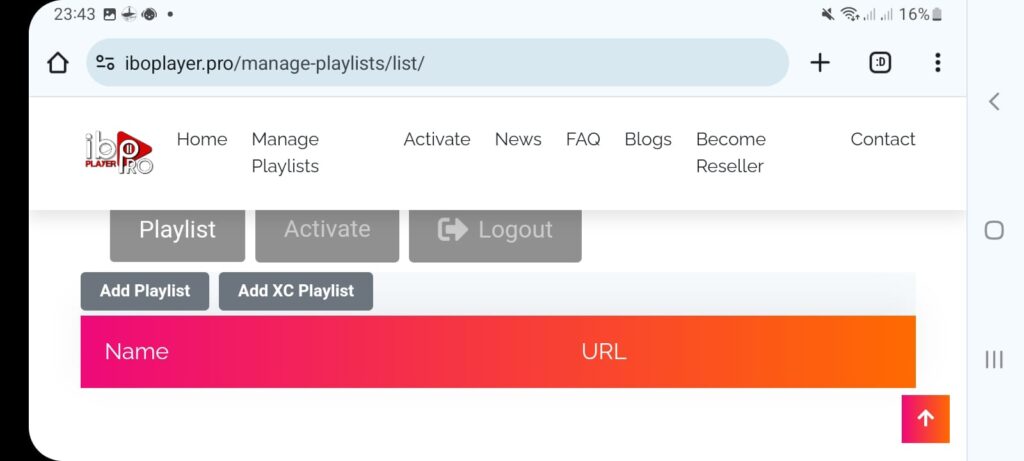
Task: Click the Add XC Playlist button
Action: (x=296, y=291)
